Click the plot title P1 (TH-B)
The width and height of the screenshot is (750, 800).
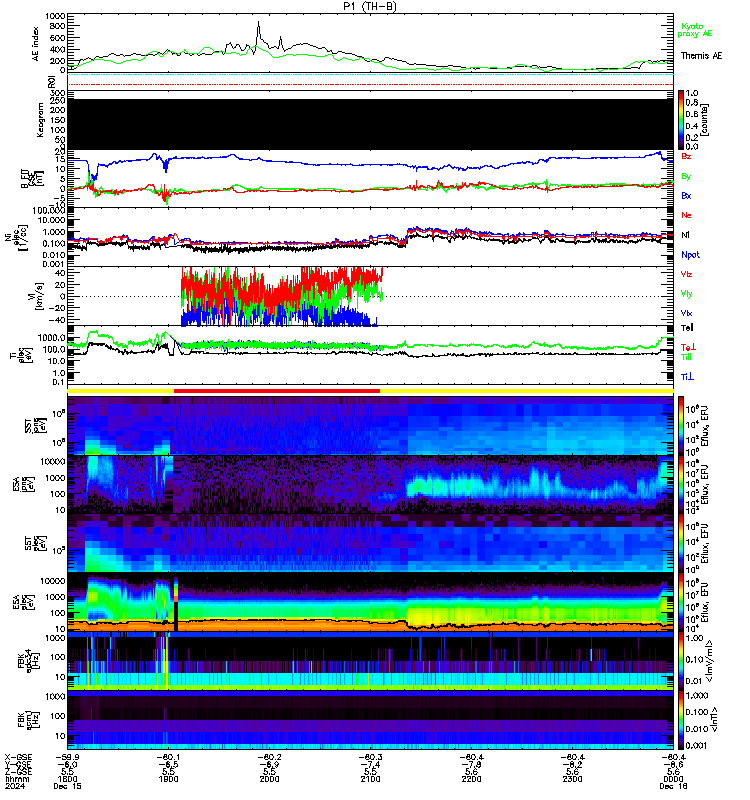pos(370,6)
